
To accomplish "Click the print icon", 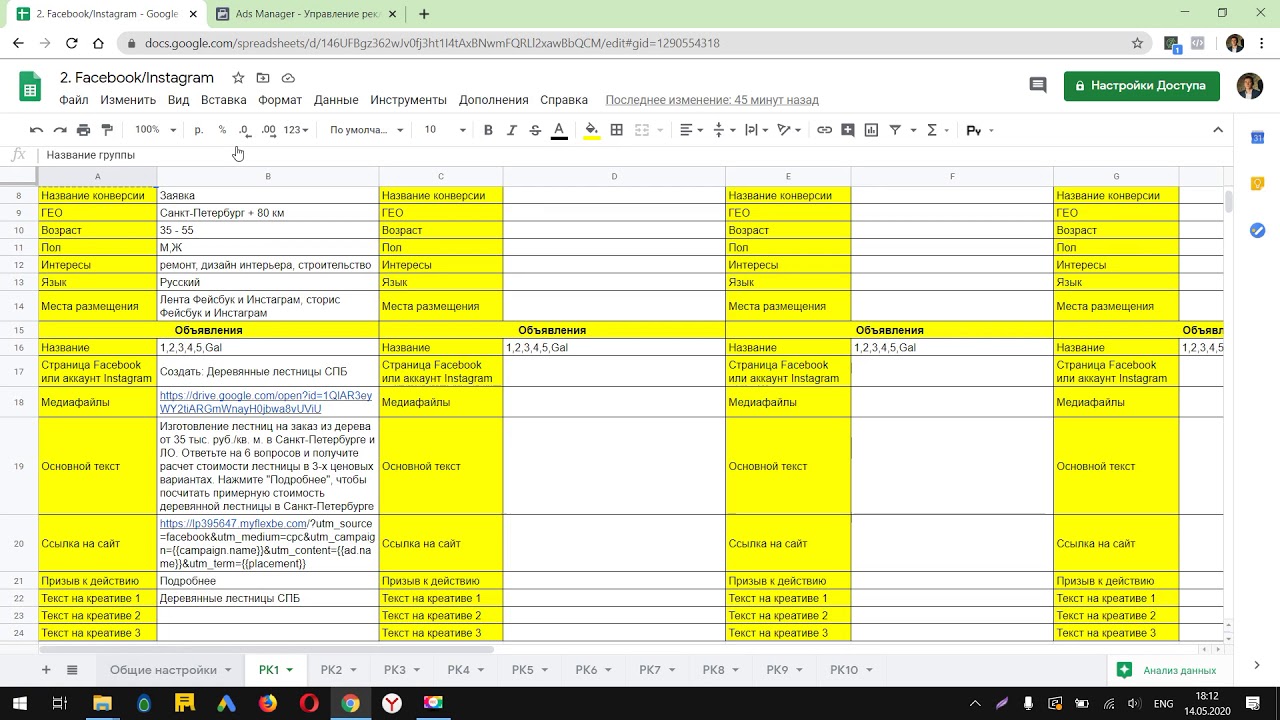I will coord(84,130).
